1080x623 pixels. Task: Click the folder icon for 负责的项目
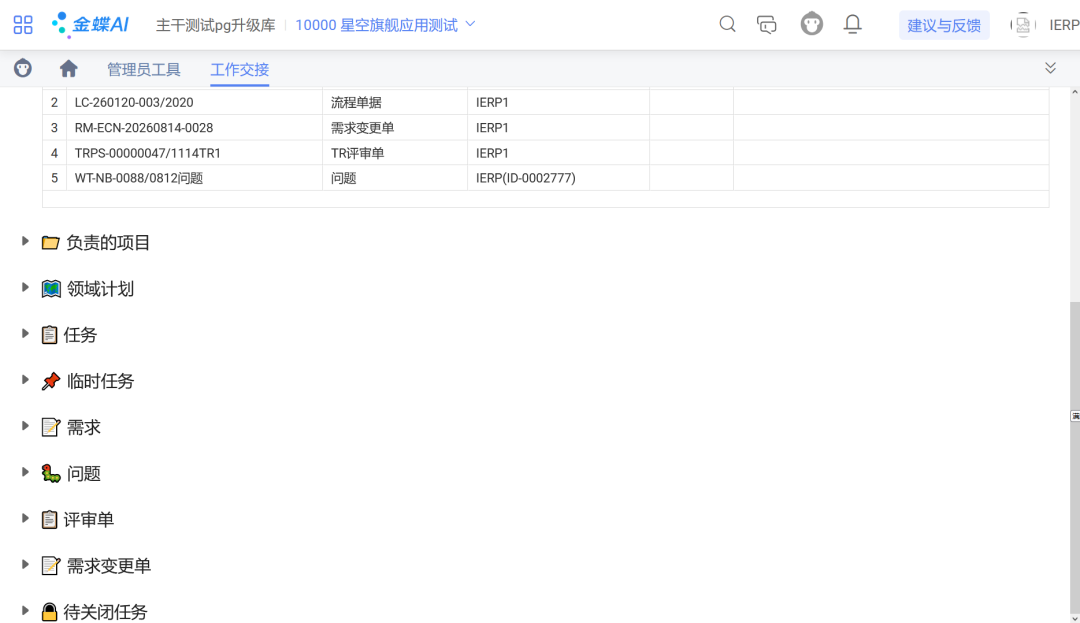point(50,242)
